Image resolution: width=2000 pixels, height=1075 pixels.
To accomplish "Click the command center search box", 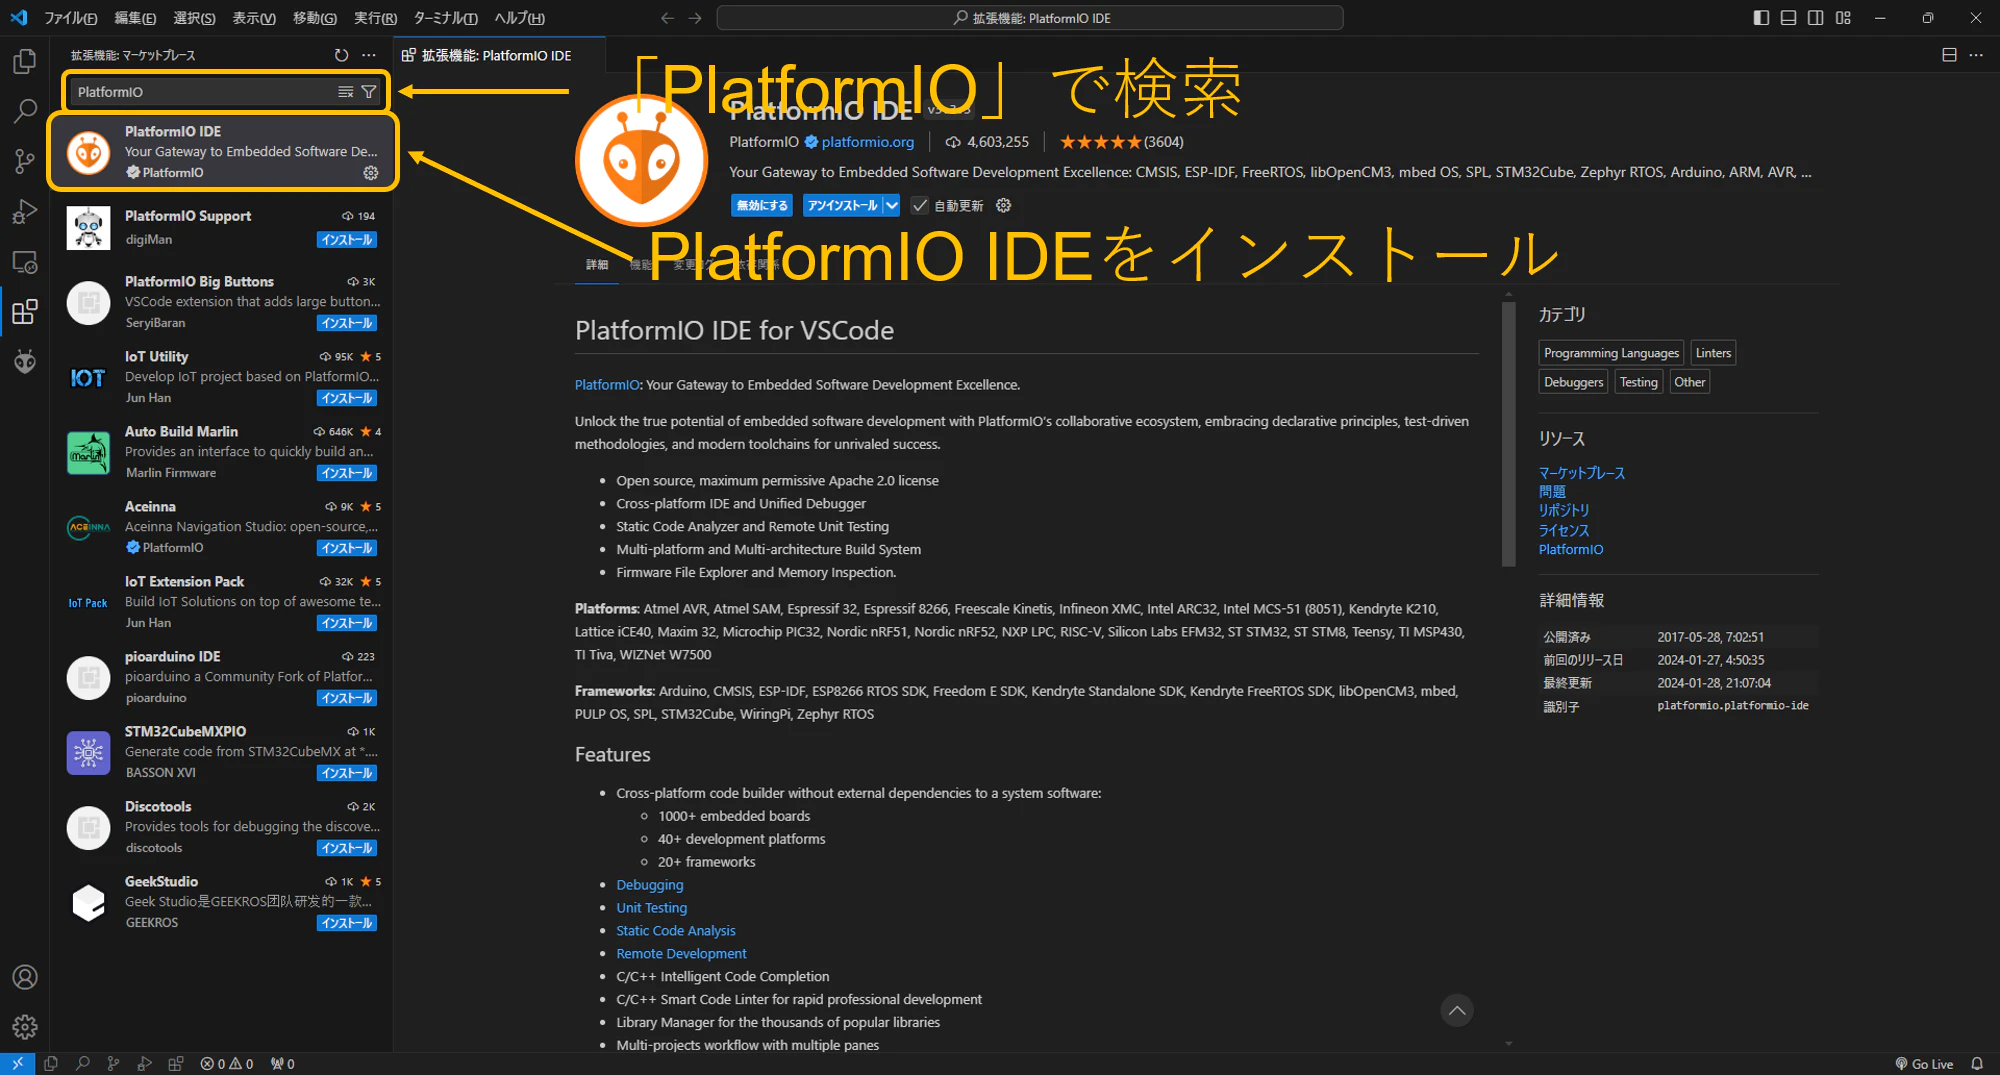I will 1030,18.
